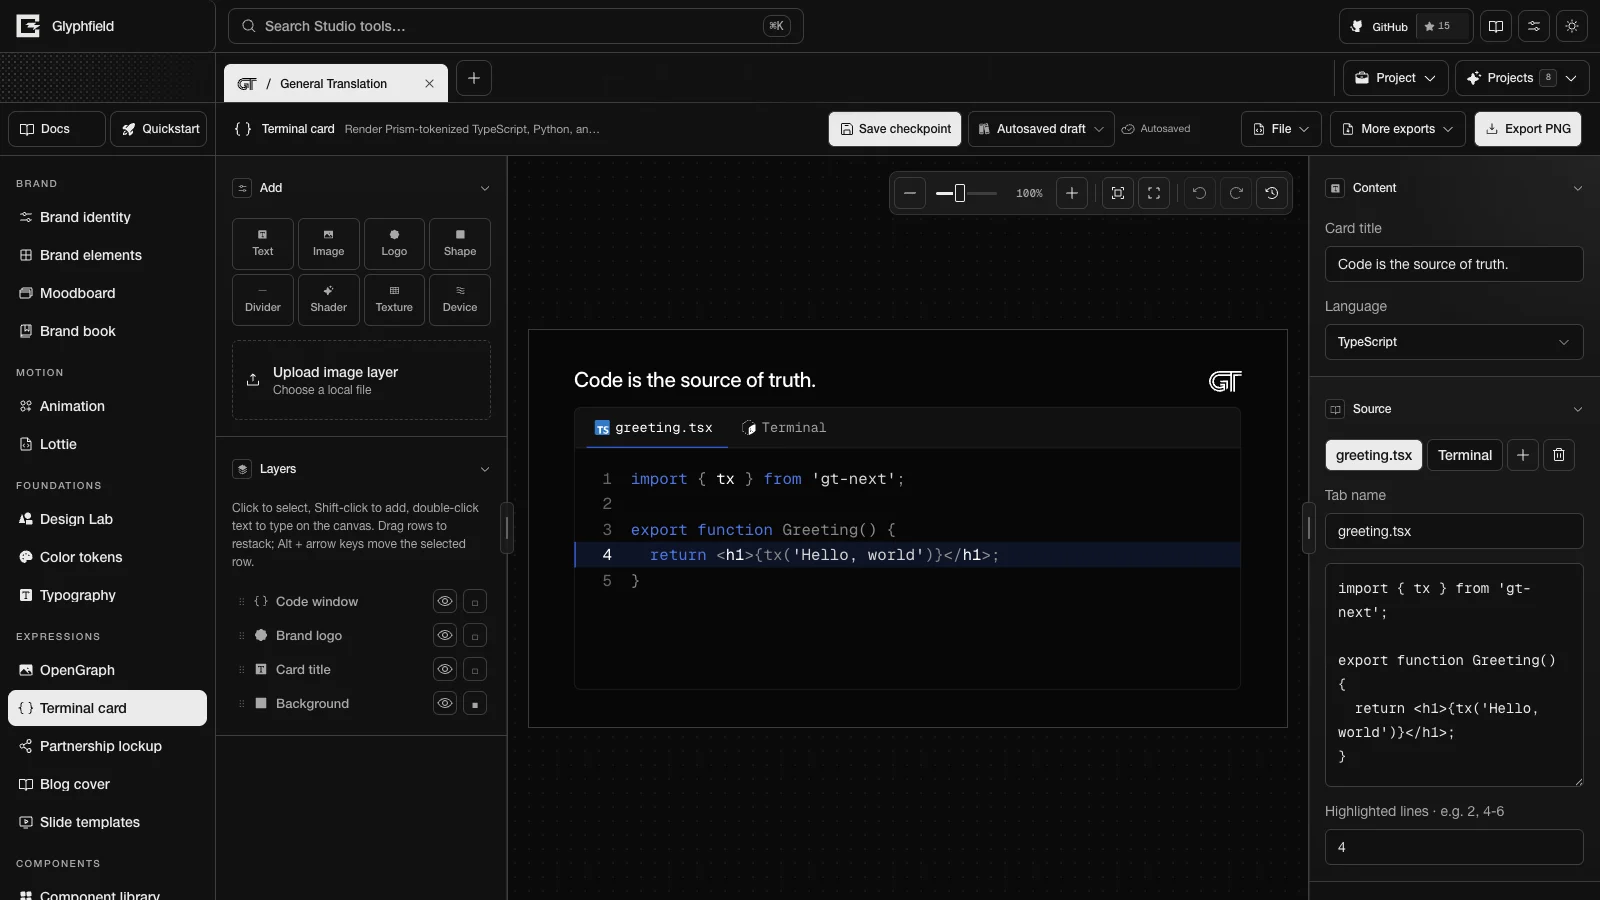Click the Card title input field

[1454, 264]
